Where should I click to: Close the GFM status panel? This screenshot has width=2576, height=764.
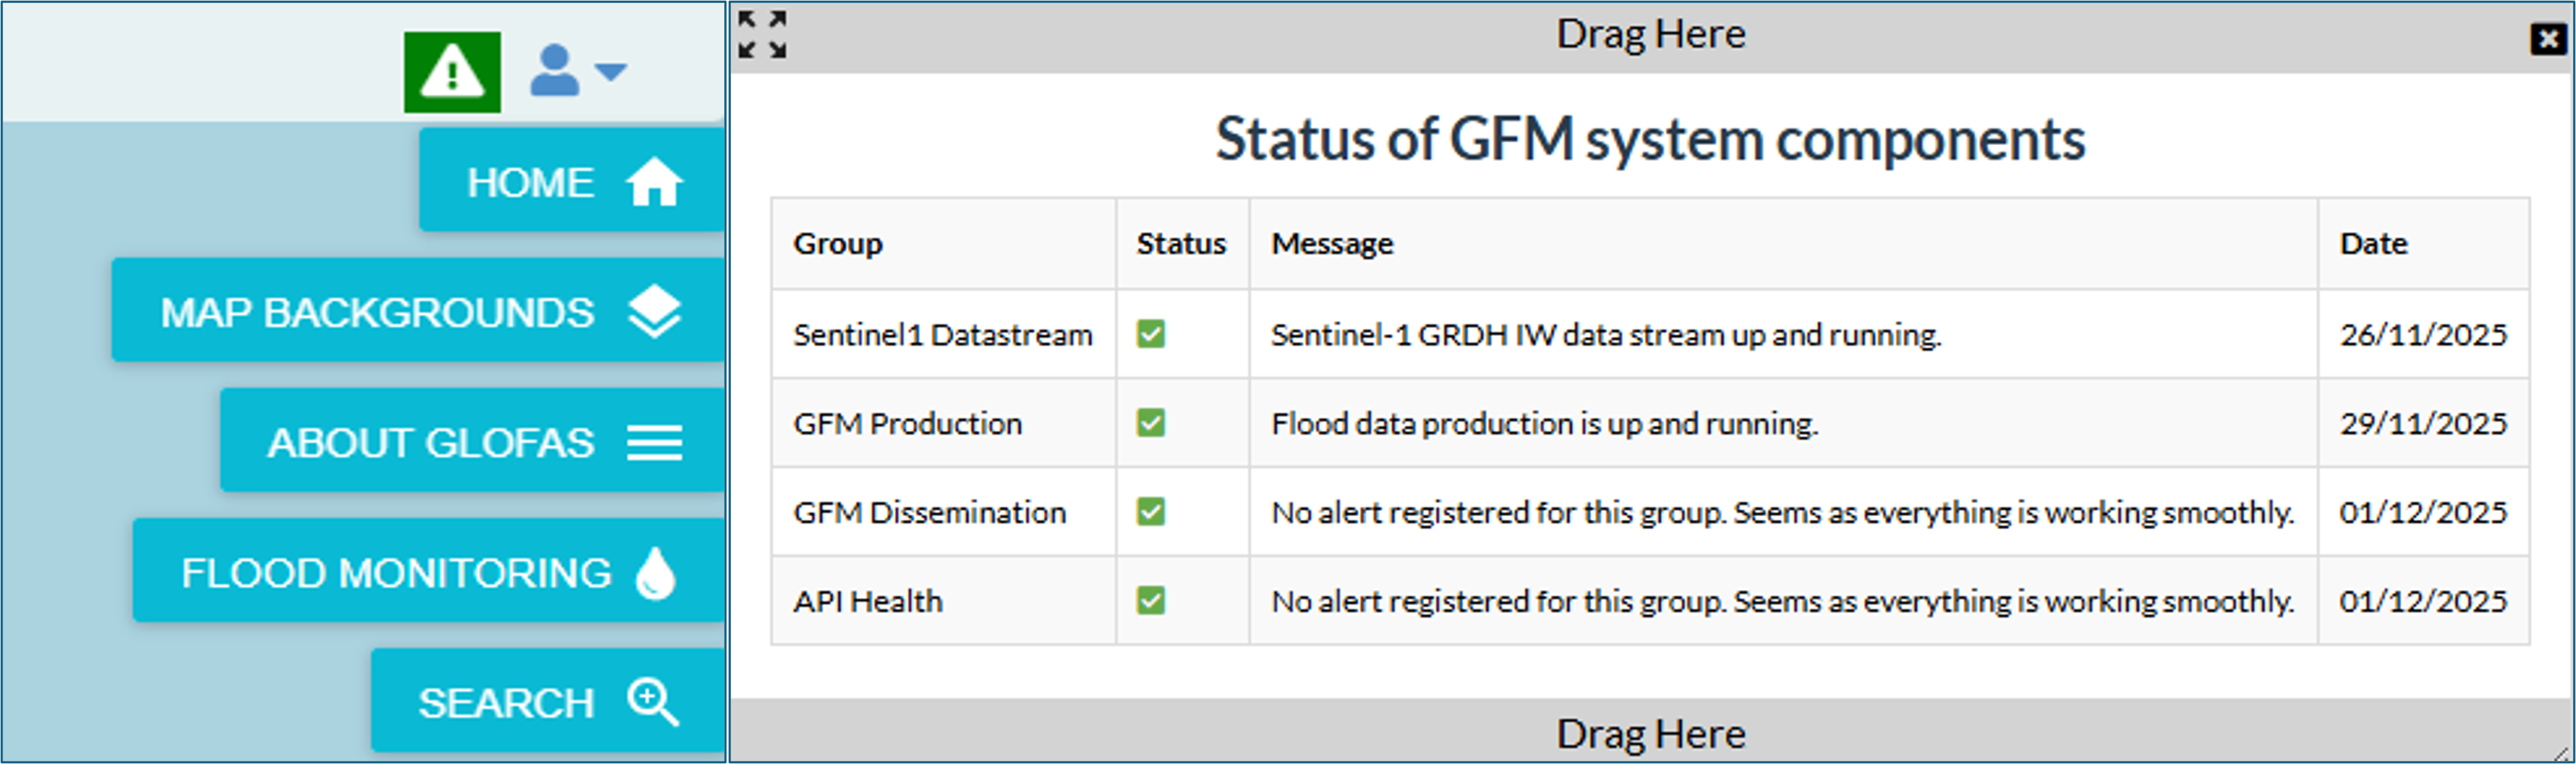(2548, 39)
